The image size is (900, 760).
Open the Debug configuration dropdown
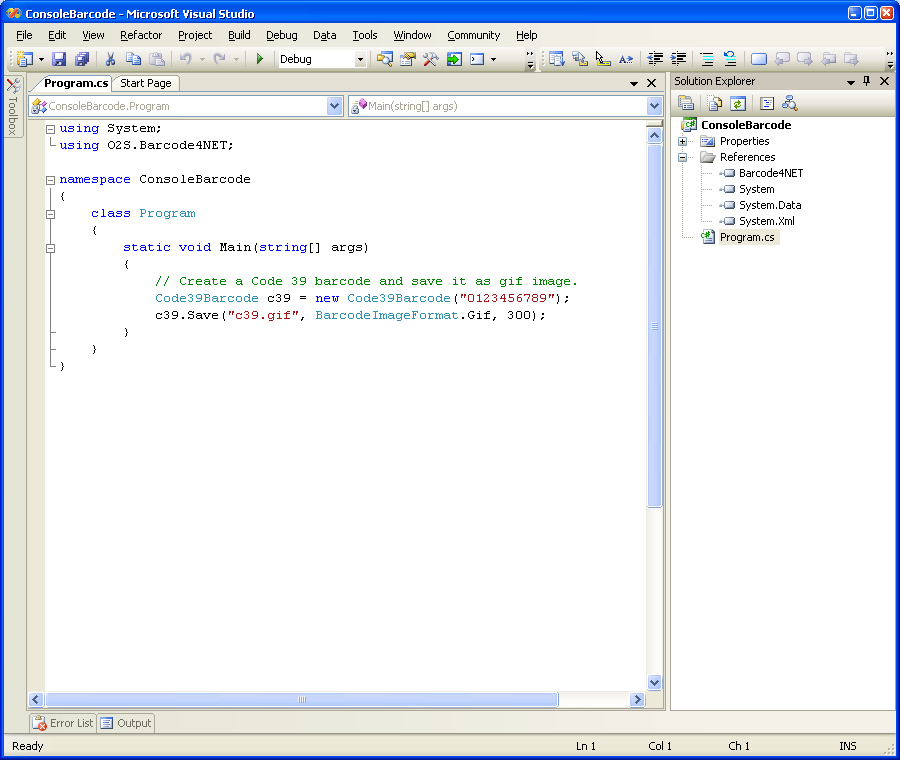360,60
